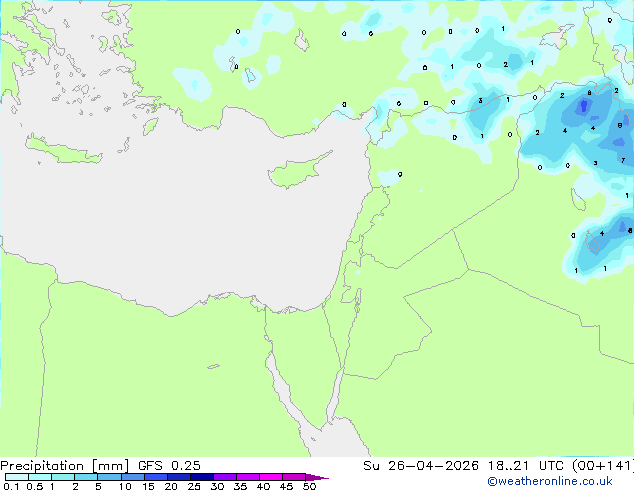Screen dimensions: 634x490
Task: Click the "Su 26-04-2026" date text
Action: click(421, 466)
